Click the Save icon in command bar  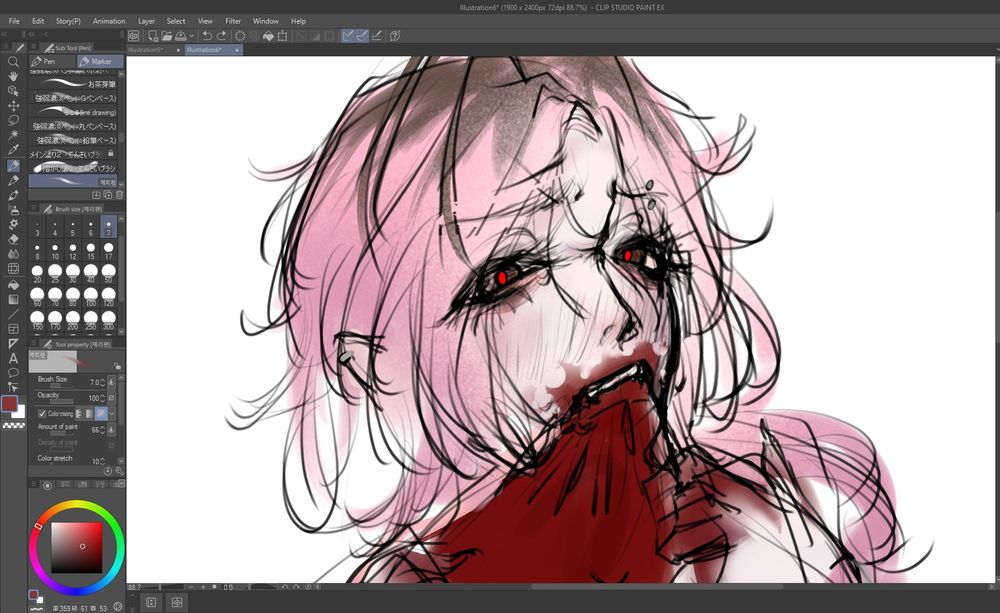180,36
